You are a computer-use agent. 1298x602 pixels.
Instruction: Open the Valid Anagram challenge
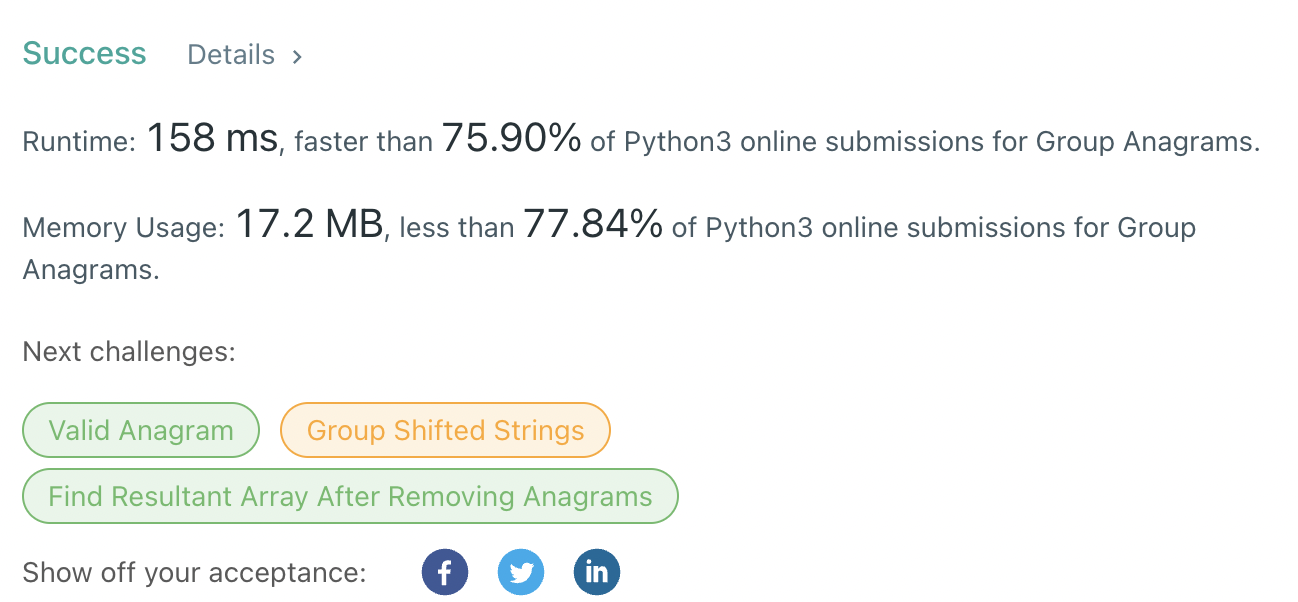coord(141,430)
